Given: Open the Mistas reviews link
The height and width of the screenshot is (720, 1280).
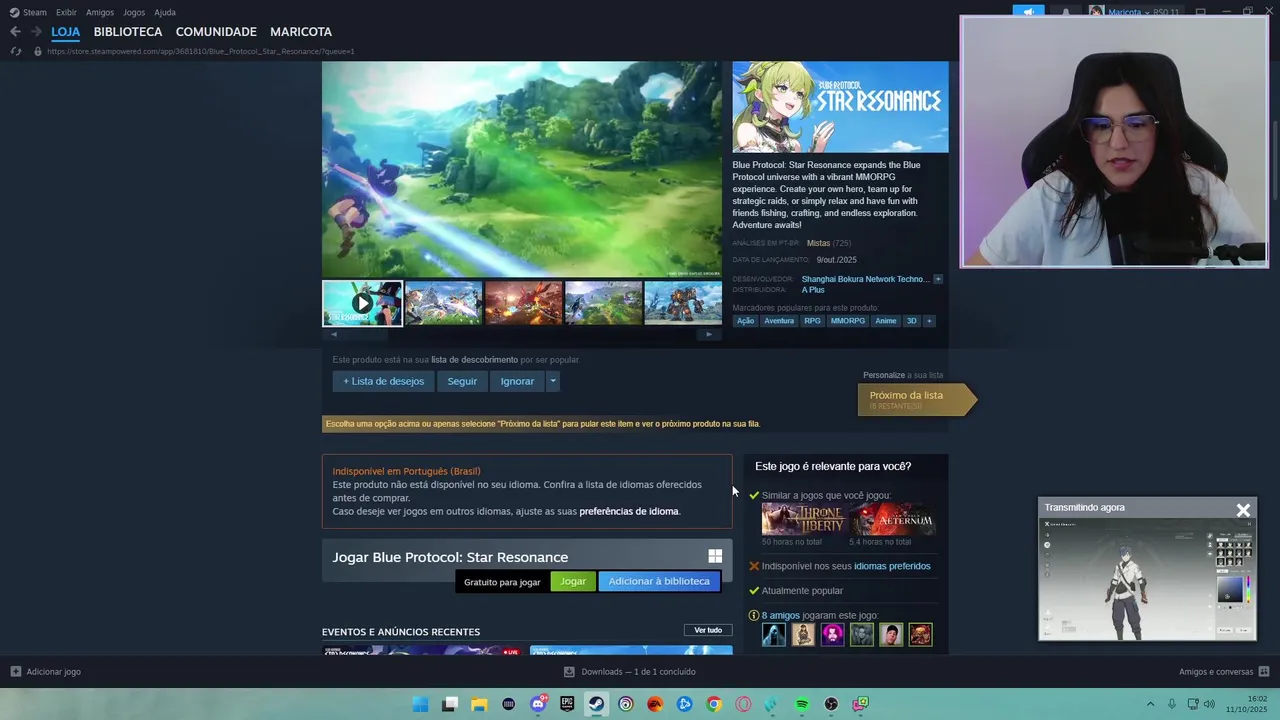Looking at the screenshot, I should tap(818, 243).
